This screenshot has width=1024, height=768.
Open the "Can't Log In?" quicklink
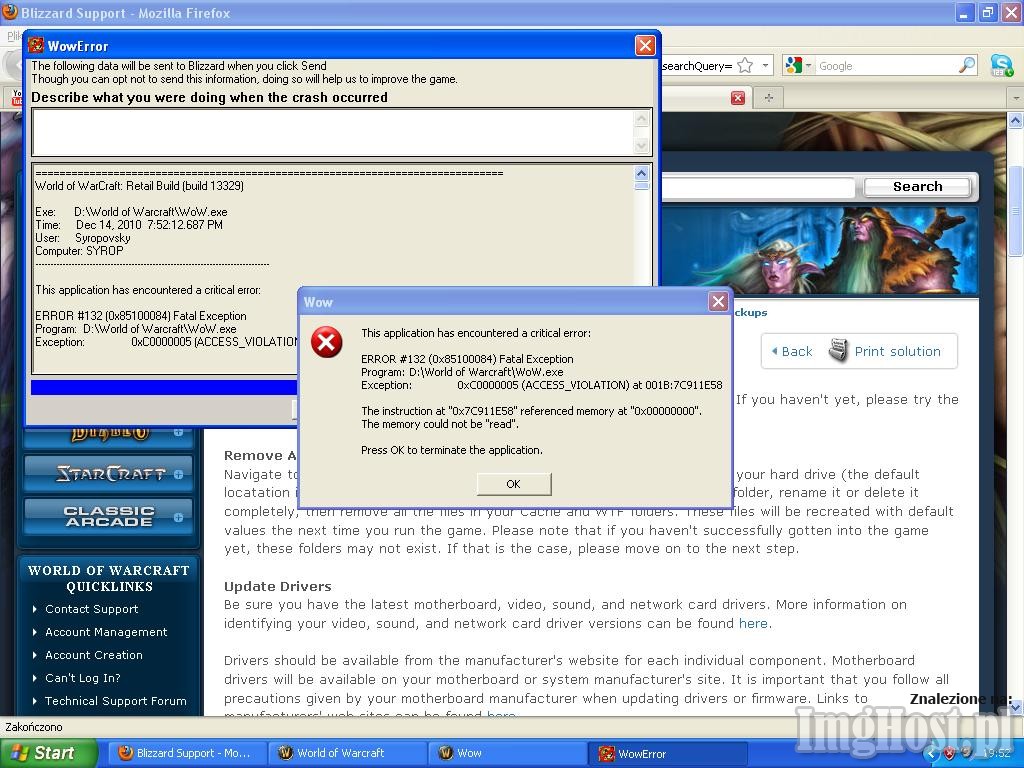coord(82,678)
